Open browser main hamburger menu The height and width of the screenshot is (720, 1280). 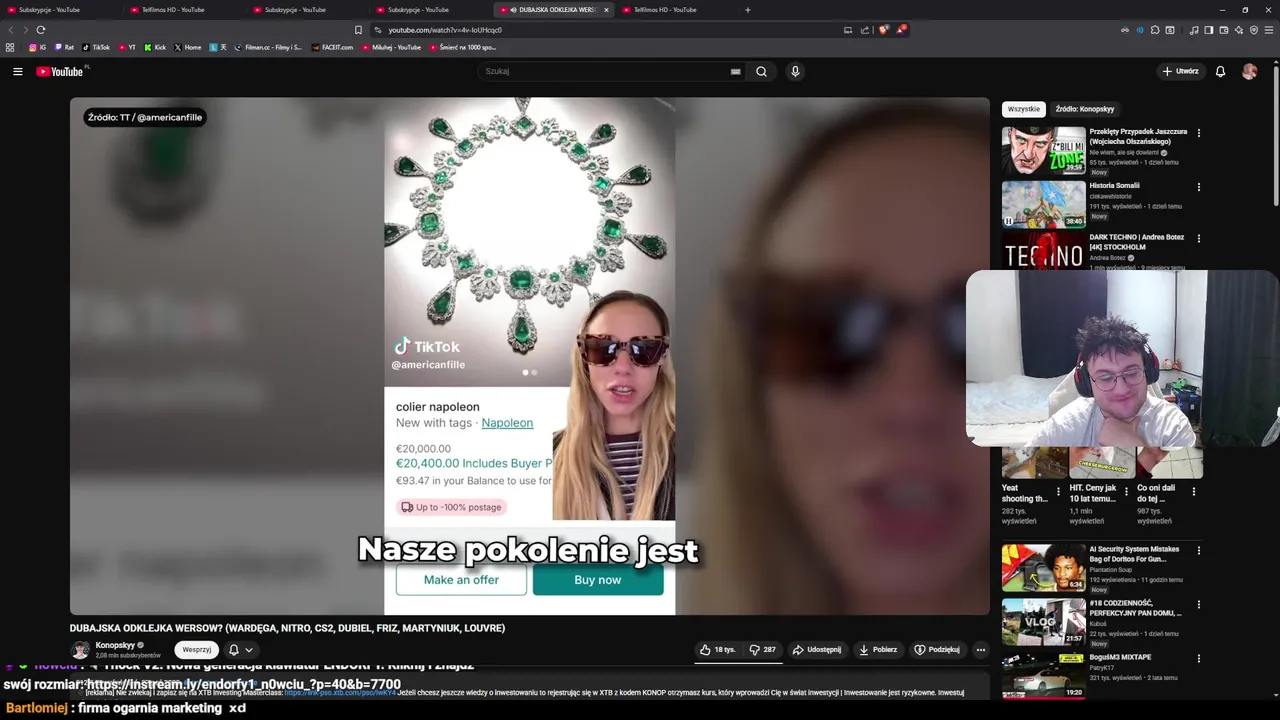pos(1270,30)
